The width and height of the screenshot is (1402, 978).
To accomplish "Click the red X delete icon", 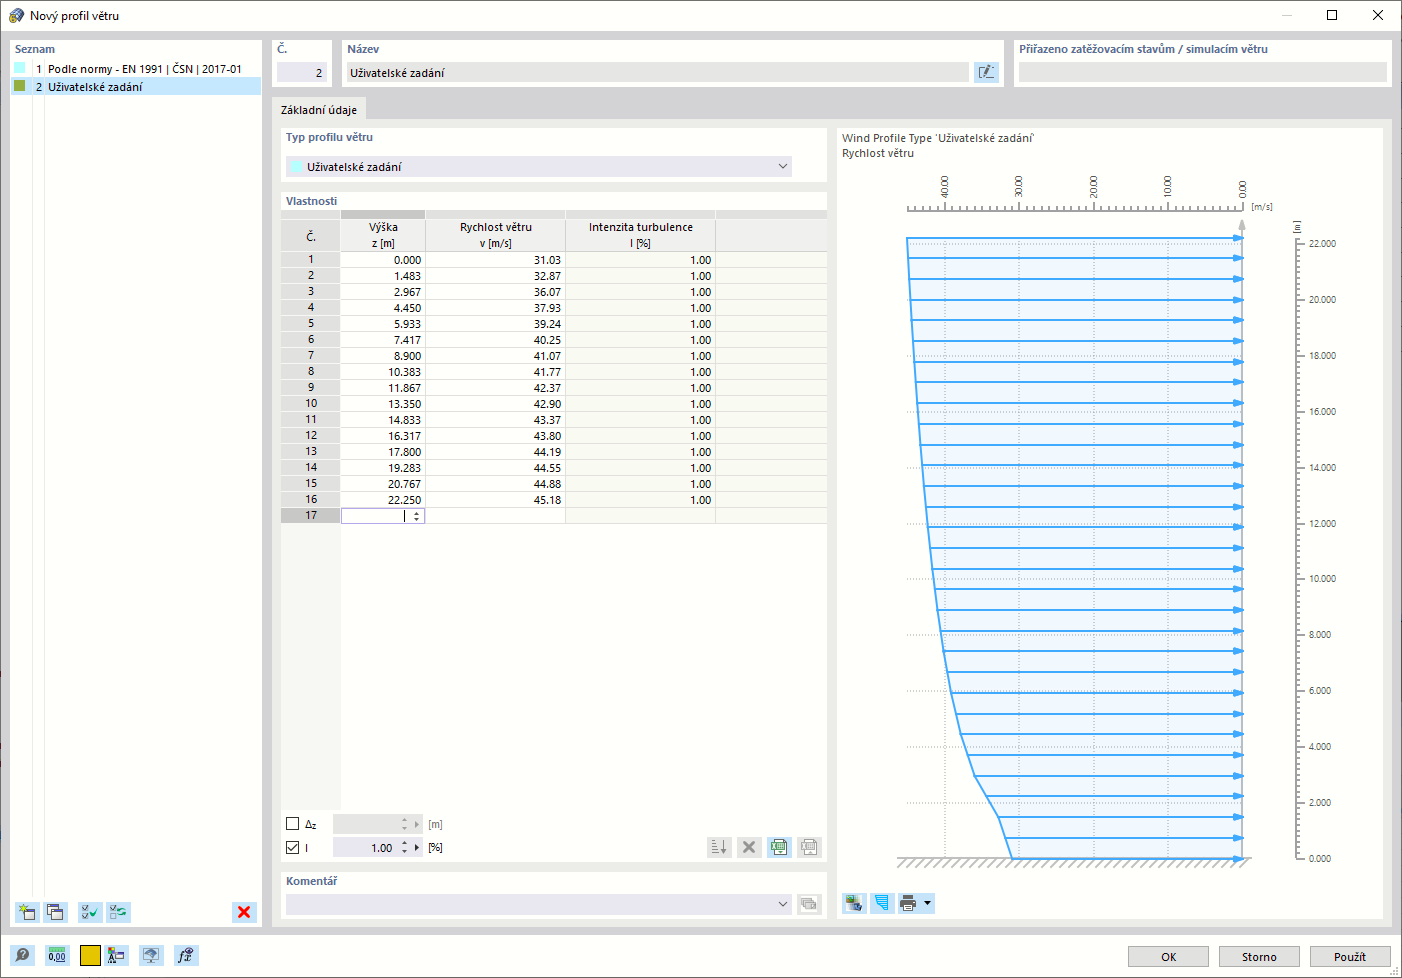I will point(244,912).
